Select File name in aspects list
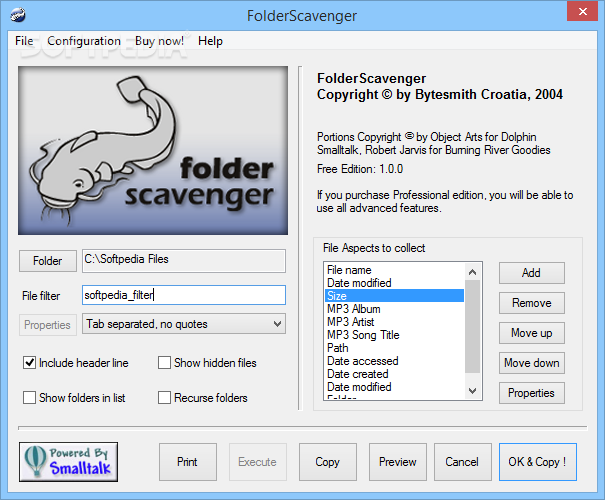The height and width of the screenshot is (500, 605). (x=394, y=270)
